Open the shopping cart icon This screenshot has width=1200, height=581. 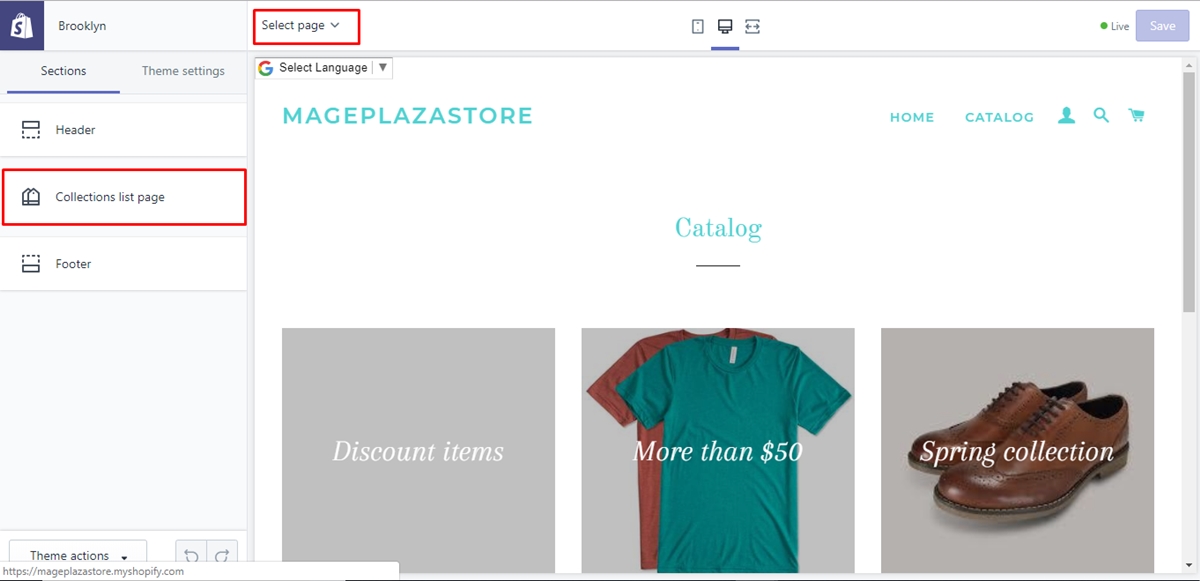point(1136,115)
